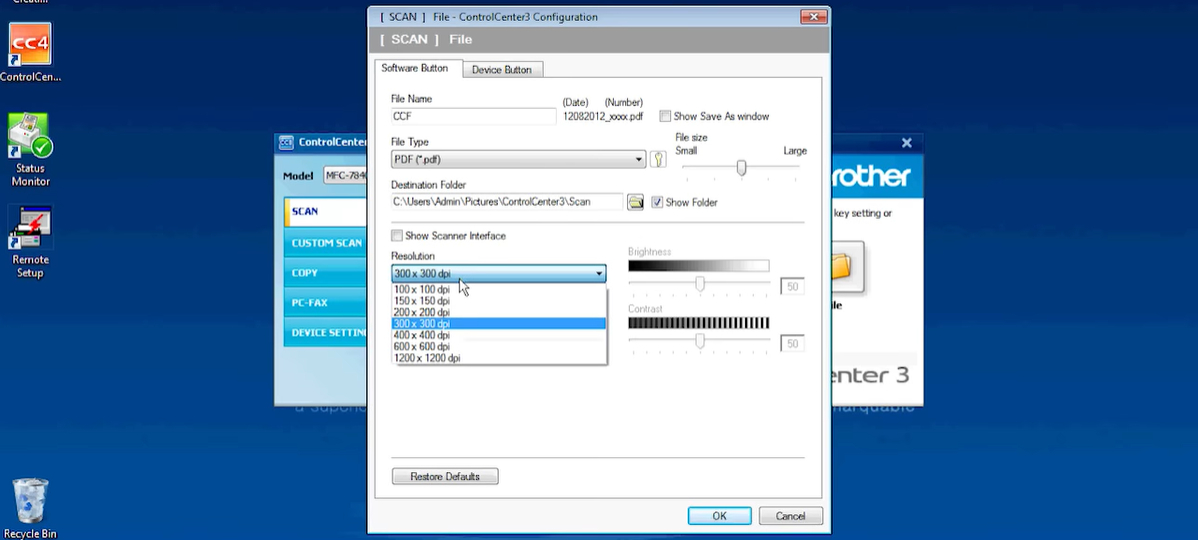Browse for destination folder icon
Screen dimensions: 1199x540
coord(635,202)
